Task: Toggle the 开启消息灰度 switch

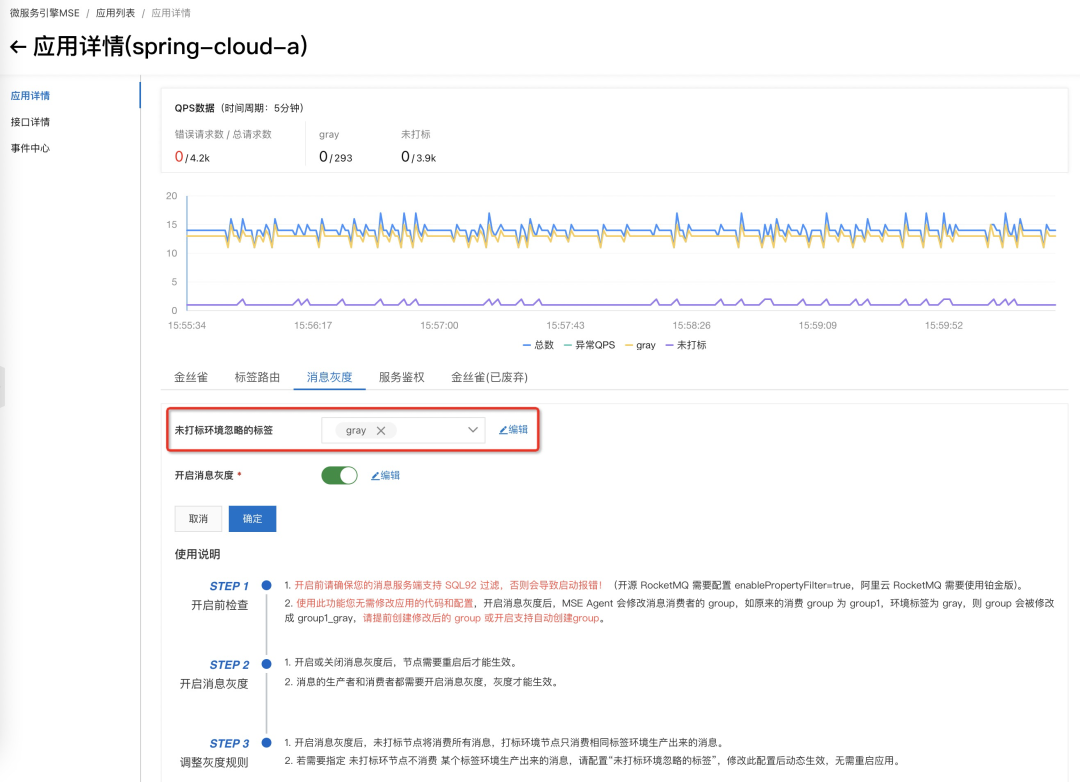Action: coord(340,475)
